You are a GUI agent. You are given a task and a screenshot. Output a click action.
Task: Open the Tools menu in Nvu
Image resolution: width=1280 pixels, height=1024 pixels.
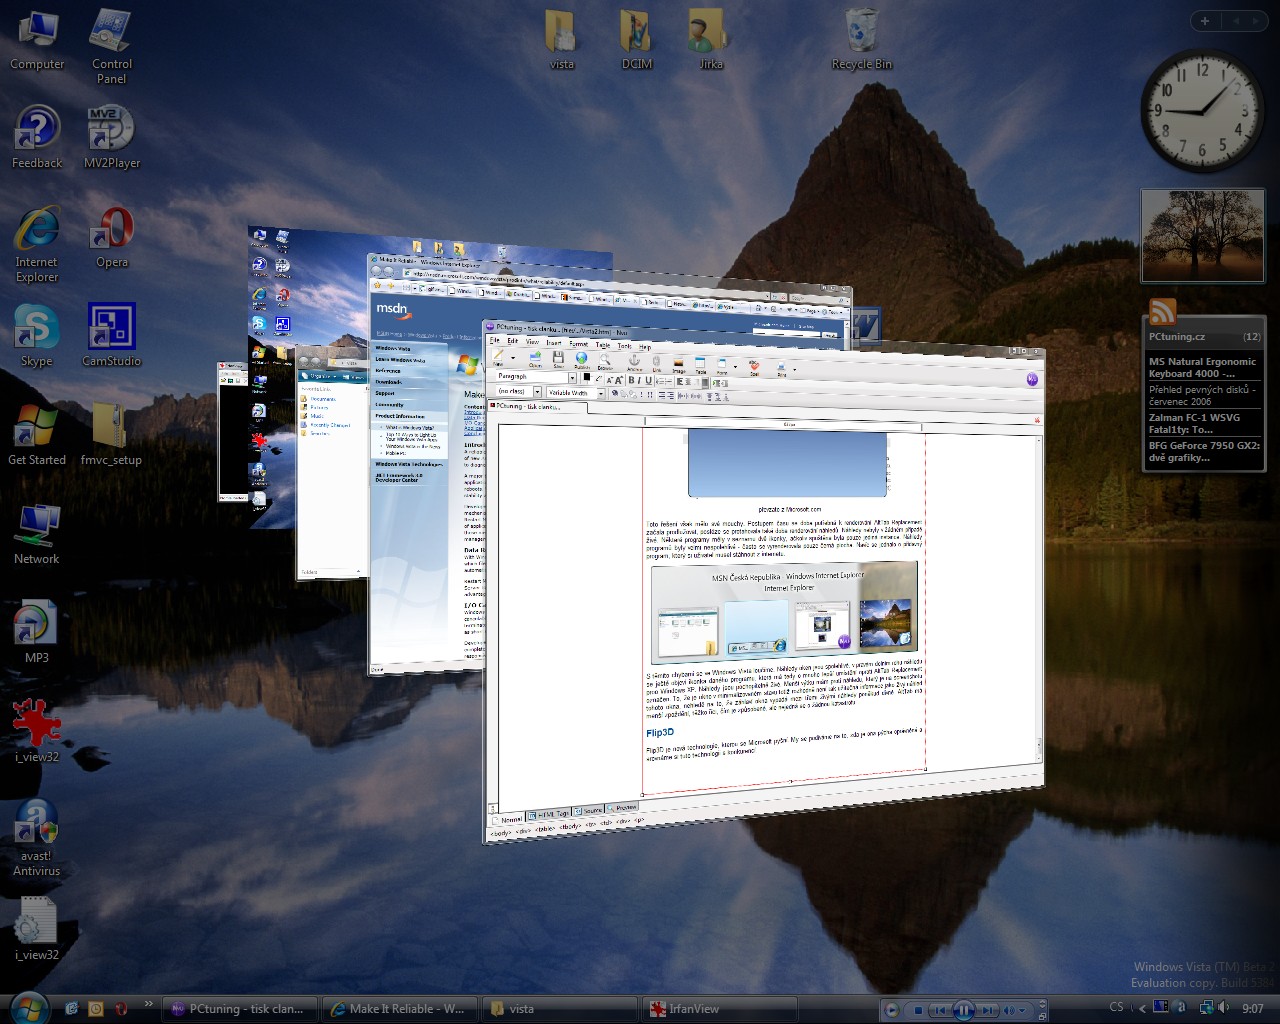tap(625, 346)
